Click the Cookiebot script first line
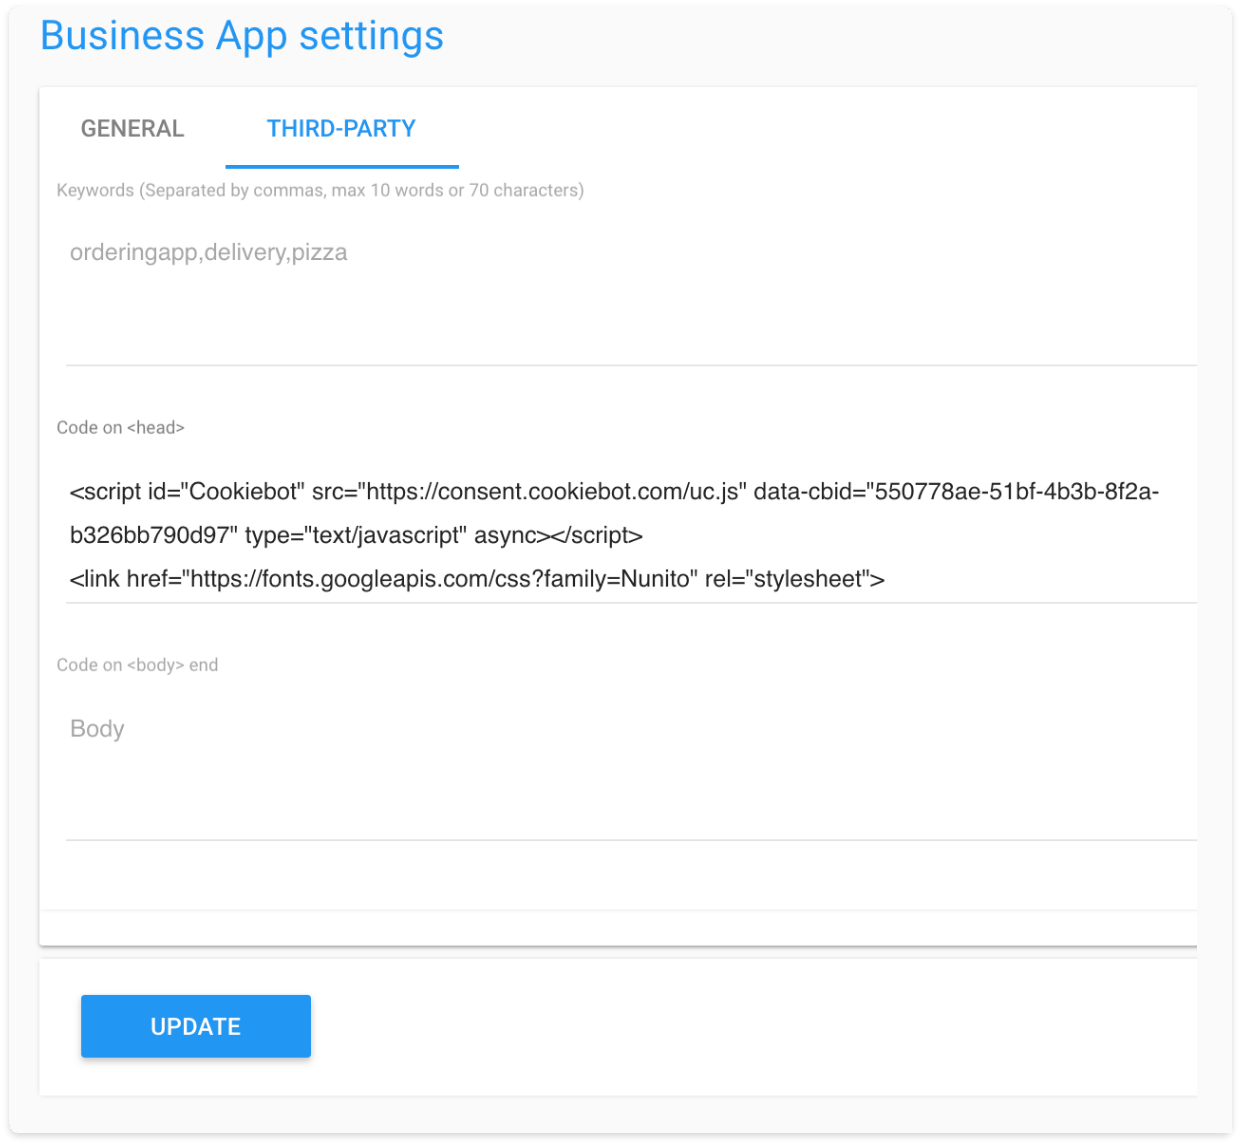The height and width of the screenshot is (1145, 1241). tap(614, 491)
